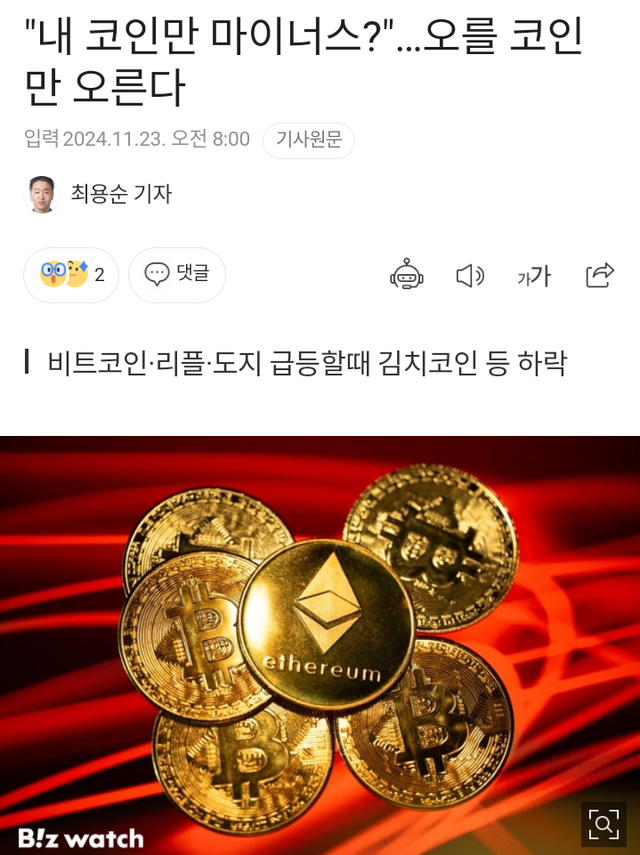This screenshot has width=640, height=855.
Task: Play article audio with the speaker icon
Action: click(x=470, y=275)
